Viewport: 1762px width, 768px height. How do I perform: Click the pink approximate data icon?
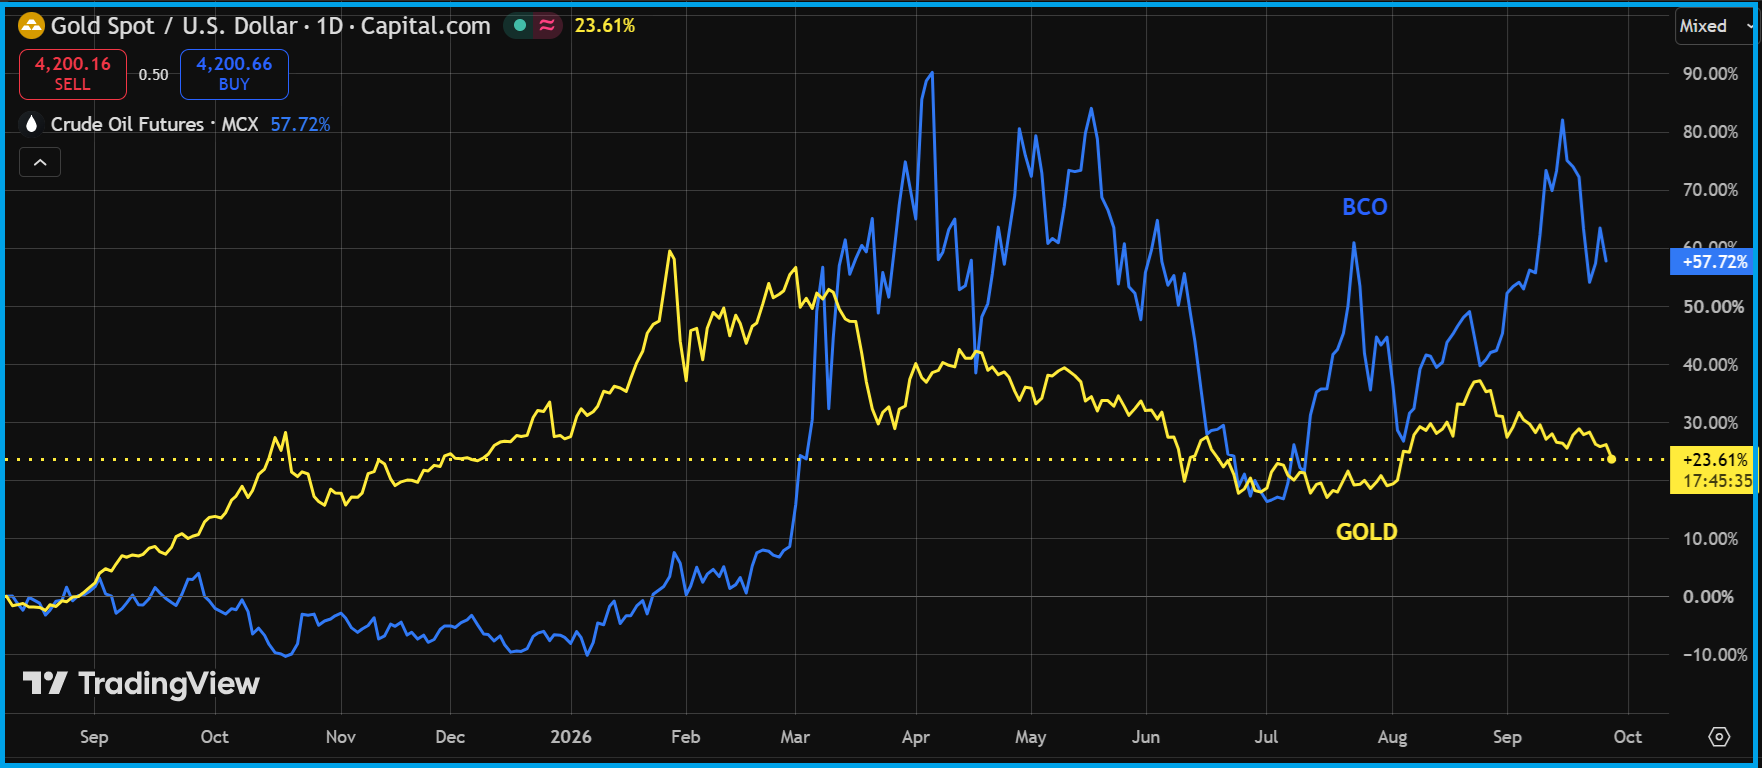[x=547, y=26]
